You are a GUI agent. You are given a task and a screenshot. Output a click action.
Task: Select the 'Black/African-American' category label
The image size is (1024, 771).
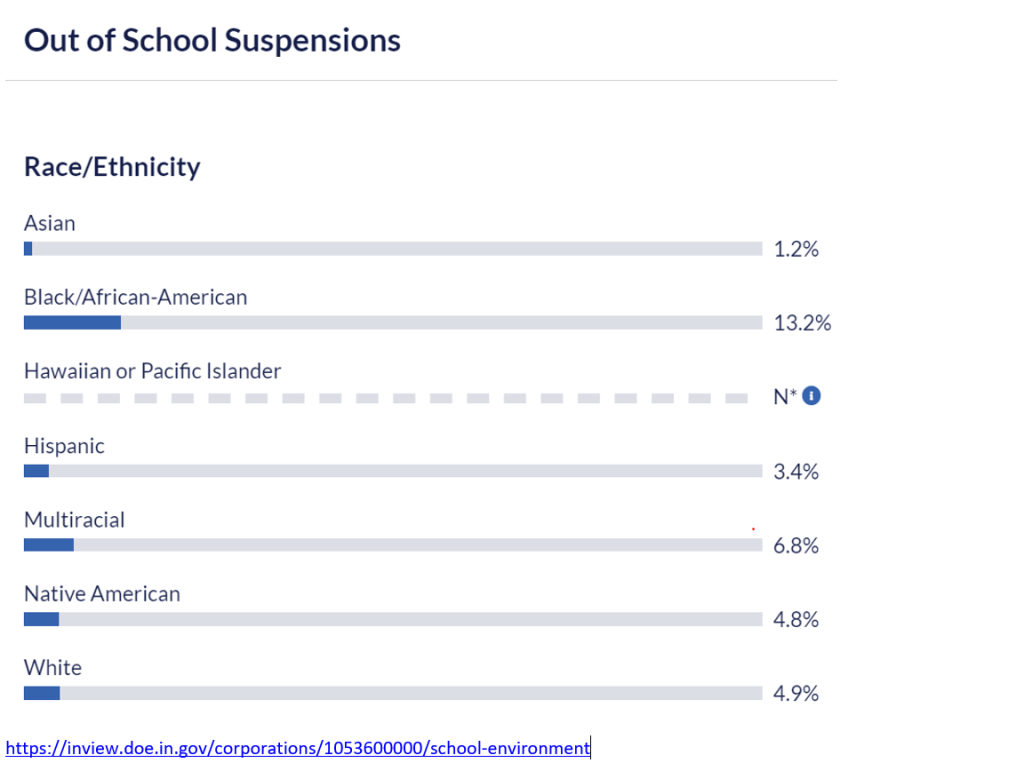135,297
